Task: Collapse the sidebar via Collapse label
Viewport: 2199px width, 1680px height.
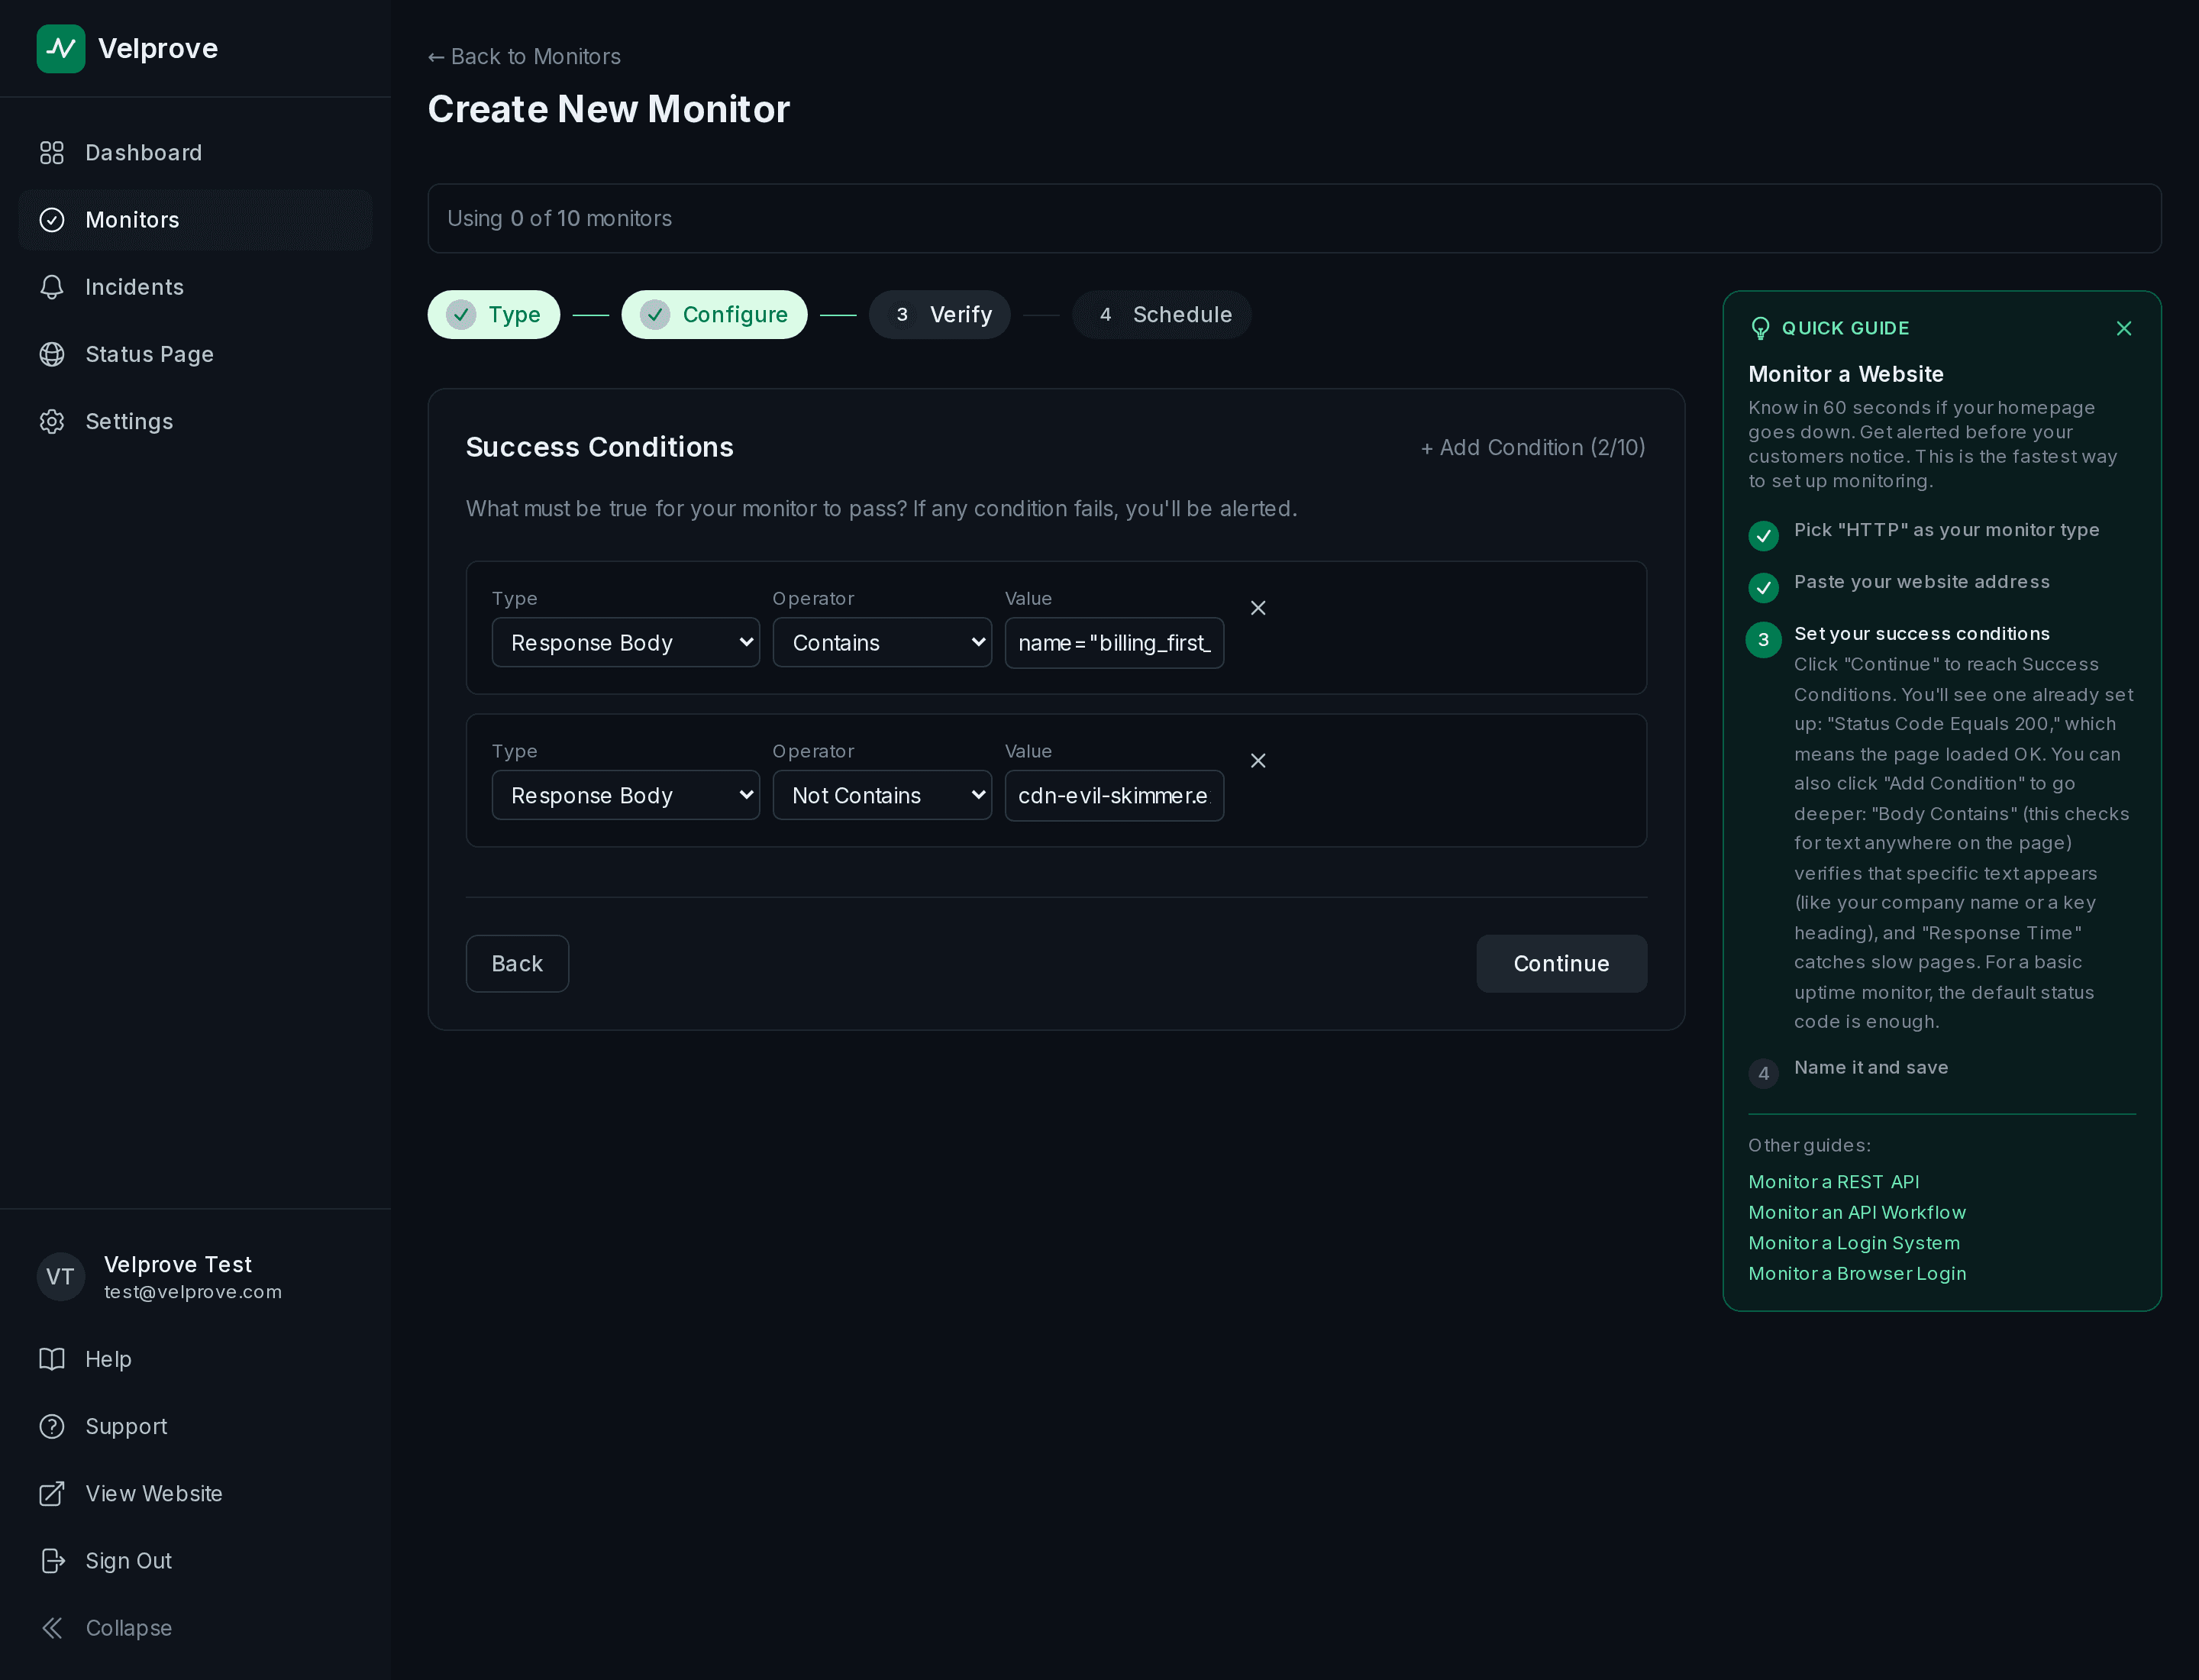Action: (129, 1628)
